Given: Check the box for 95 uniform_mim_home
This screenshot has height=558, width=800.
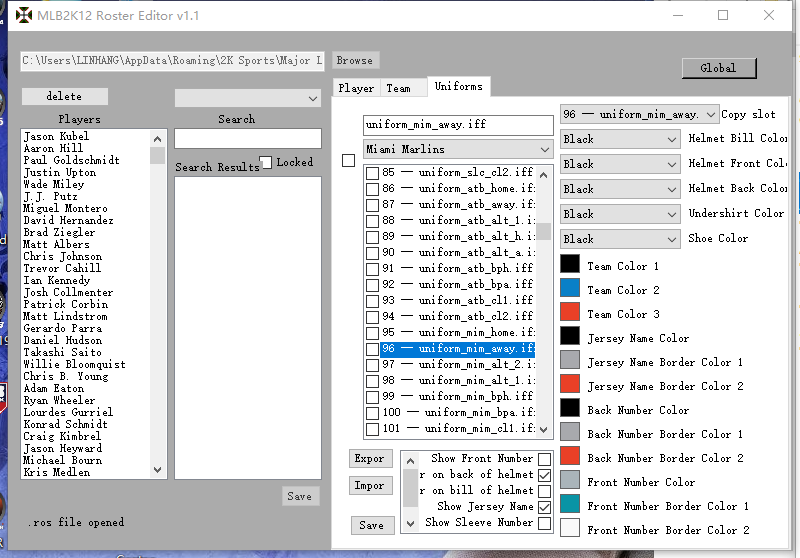Looking at the screenshot, I should [372, 333].
